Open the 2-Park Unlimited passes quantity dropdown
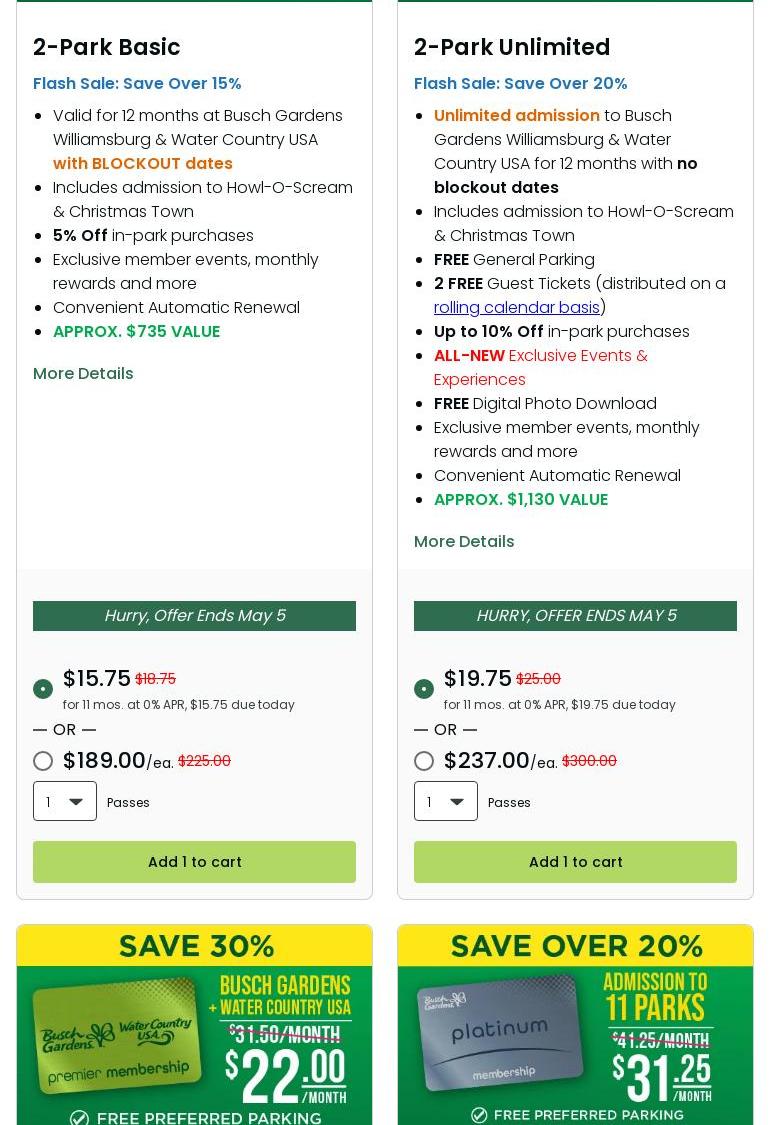This screenshot has width=770, height=1125. pyautogui.click(x=446, y=801)
